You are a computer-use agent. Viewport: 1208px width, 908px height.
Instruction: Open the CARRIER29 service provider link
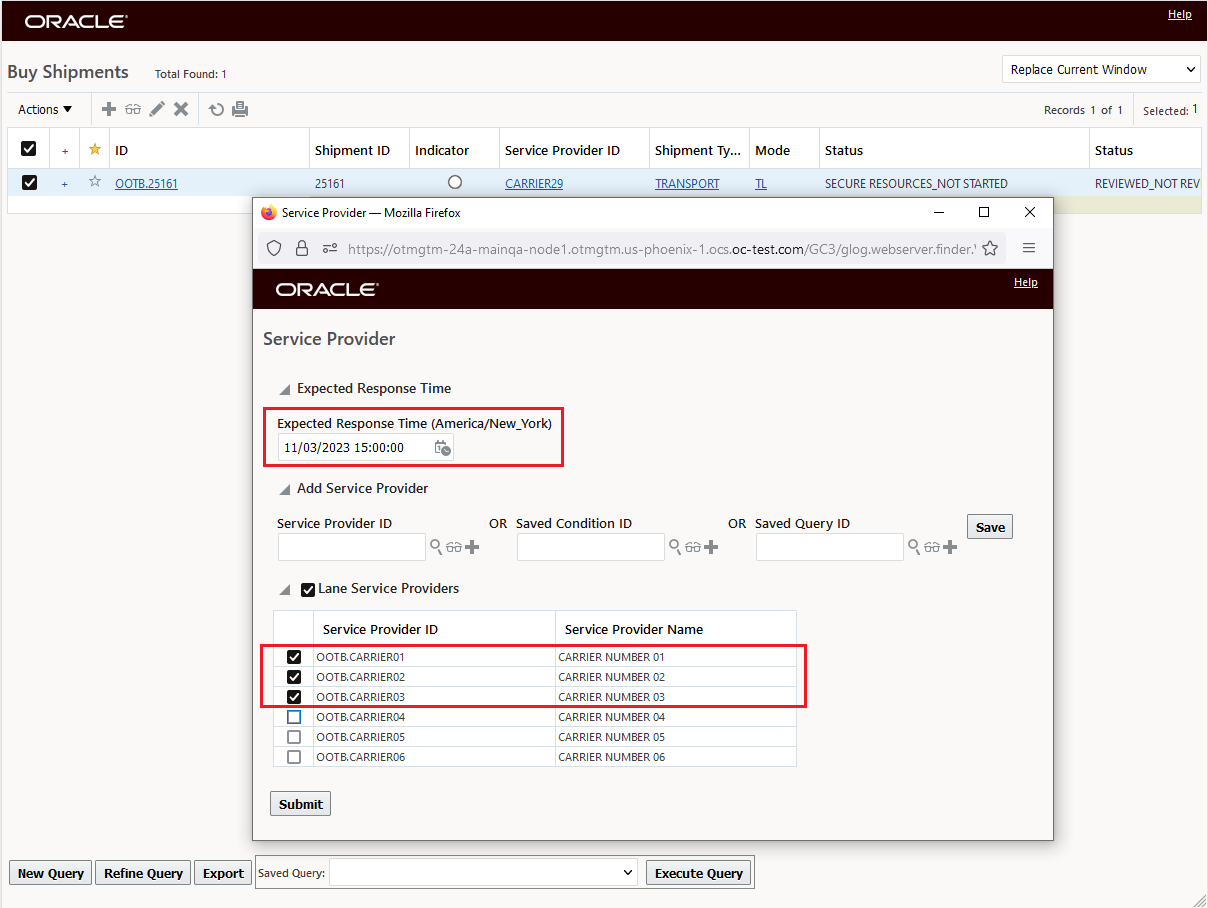point(534,184)
